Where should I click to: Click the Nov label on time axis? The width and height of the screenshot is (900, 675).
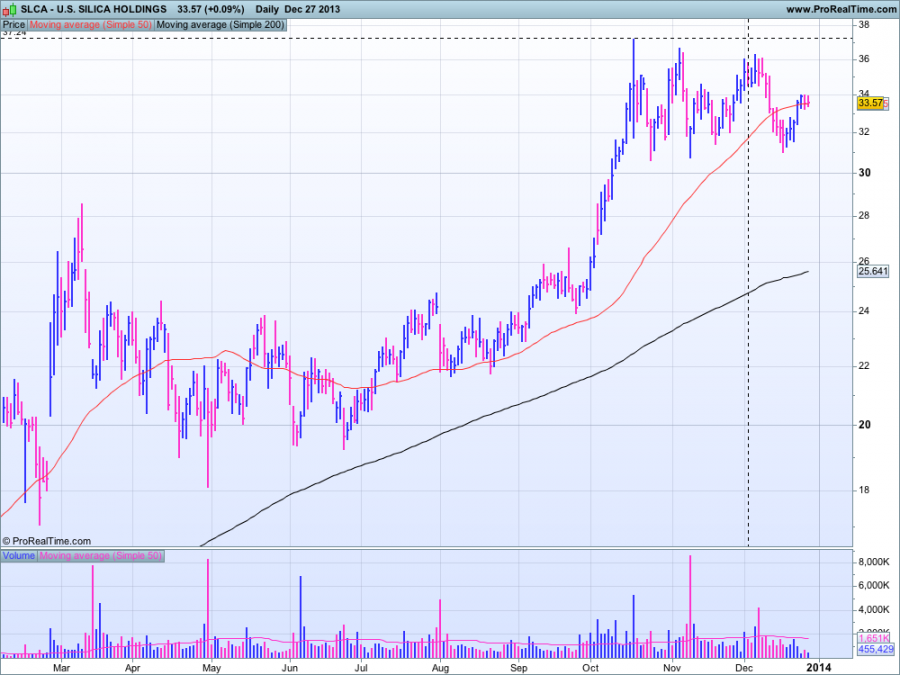(672, 668)
